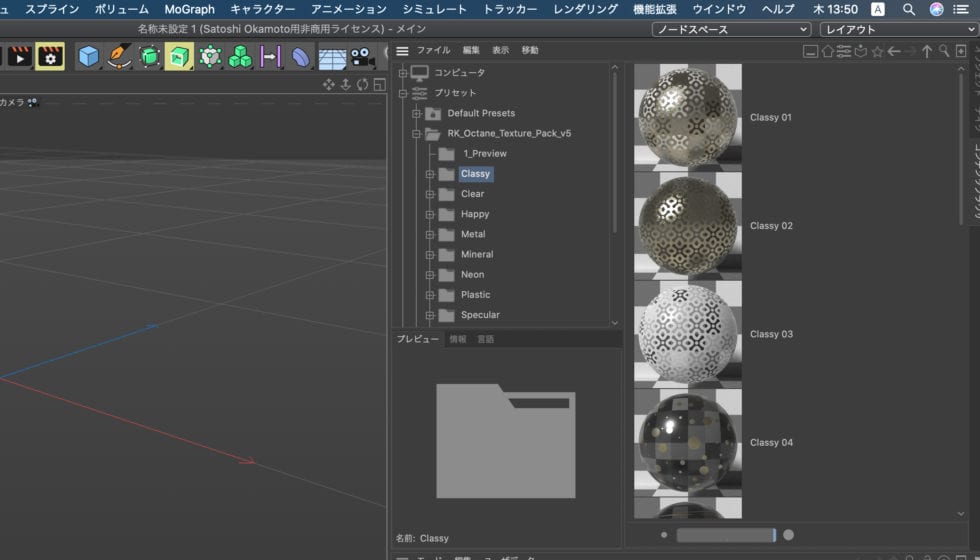Expand the Default Presets folder
The image size is (980, 560).
pyautogui.click(x=416, y=114)
